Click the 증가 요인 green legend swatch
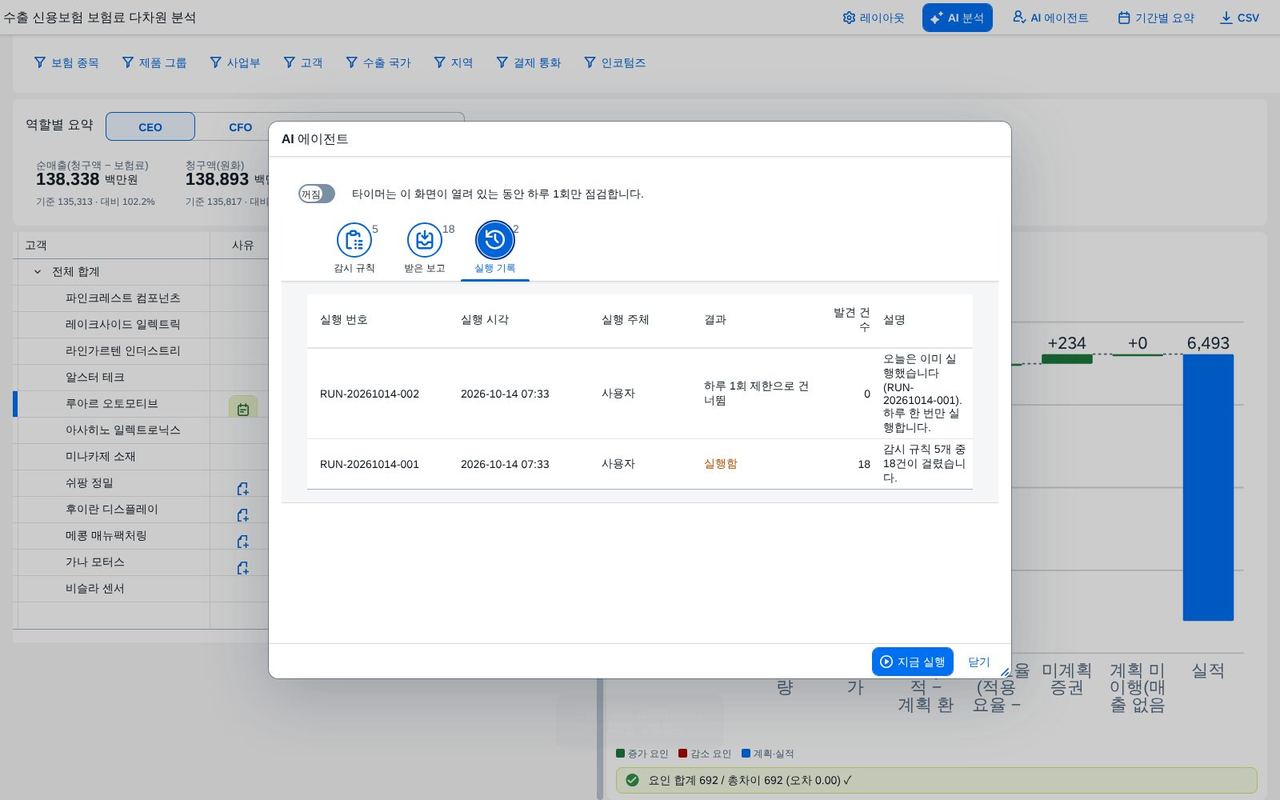 pos(620,754)
